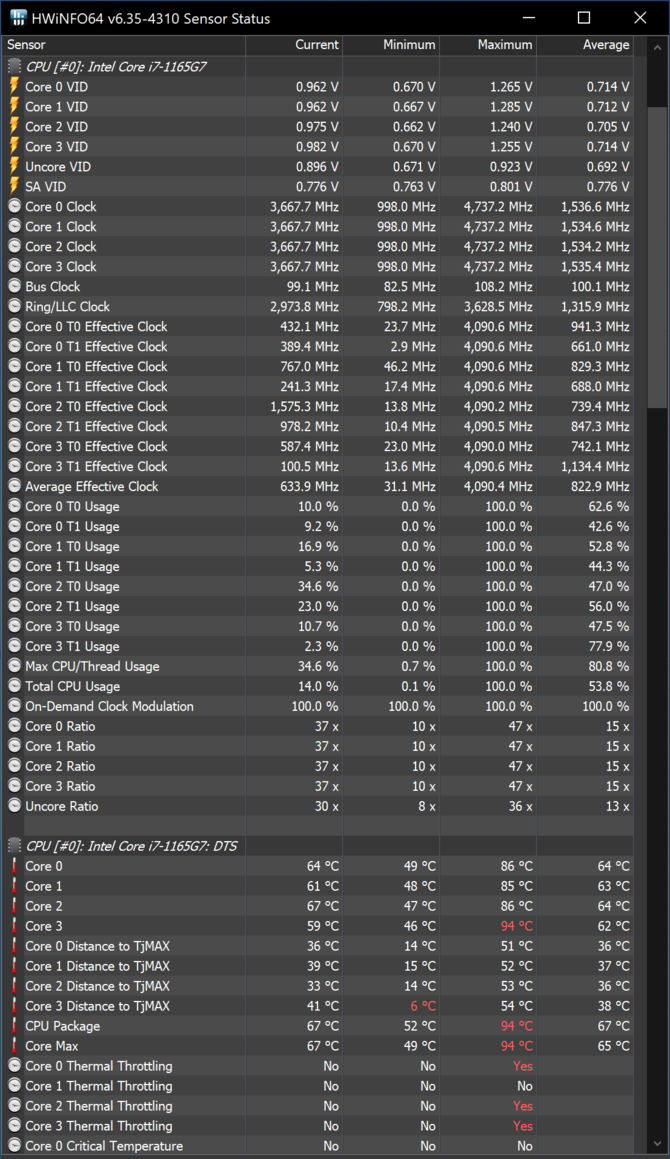Click the icon beside Core 0 Critical Temperature
This screenshot has height=1159, width=670.
14,1145
